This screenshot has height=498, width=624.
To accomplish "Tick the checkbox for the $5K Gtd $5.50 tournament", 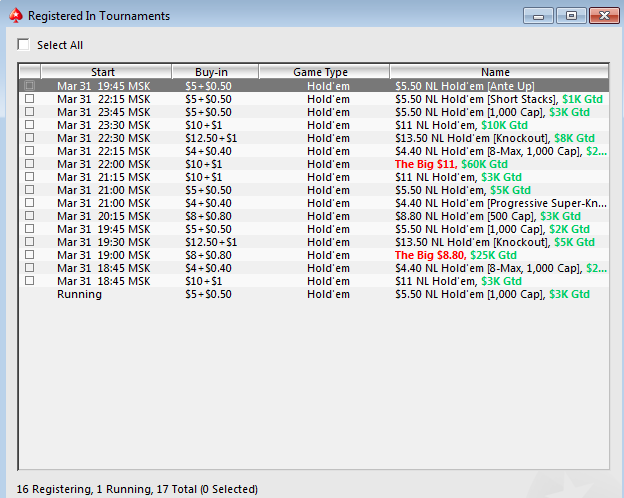I will [29, 190].
